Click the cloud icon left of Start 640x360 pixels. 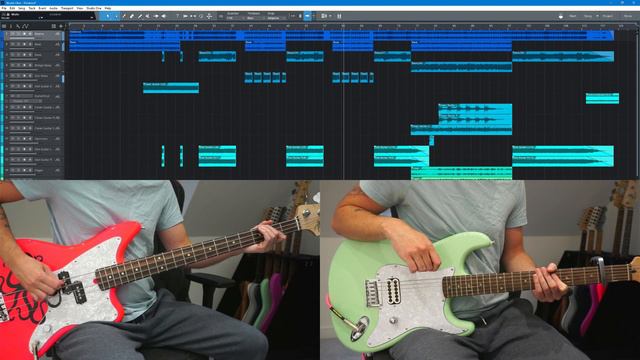[x=560, y=16]
